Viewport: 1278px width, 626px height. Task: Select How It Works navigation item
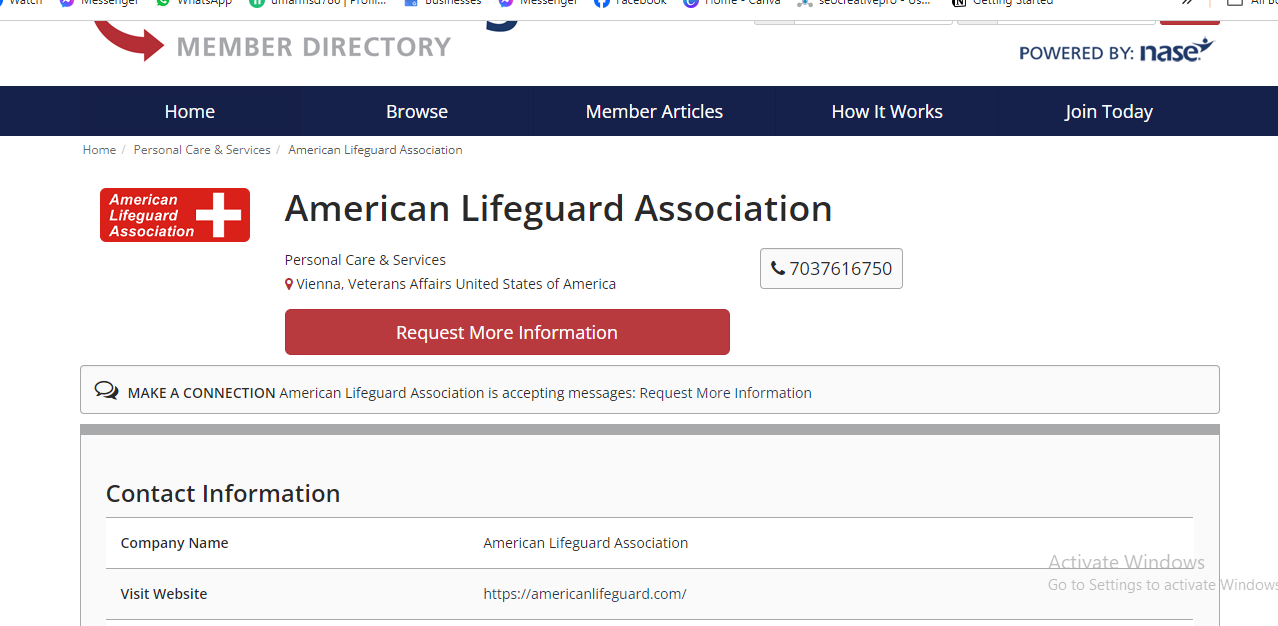click(887, 112)
